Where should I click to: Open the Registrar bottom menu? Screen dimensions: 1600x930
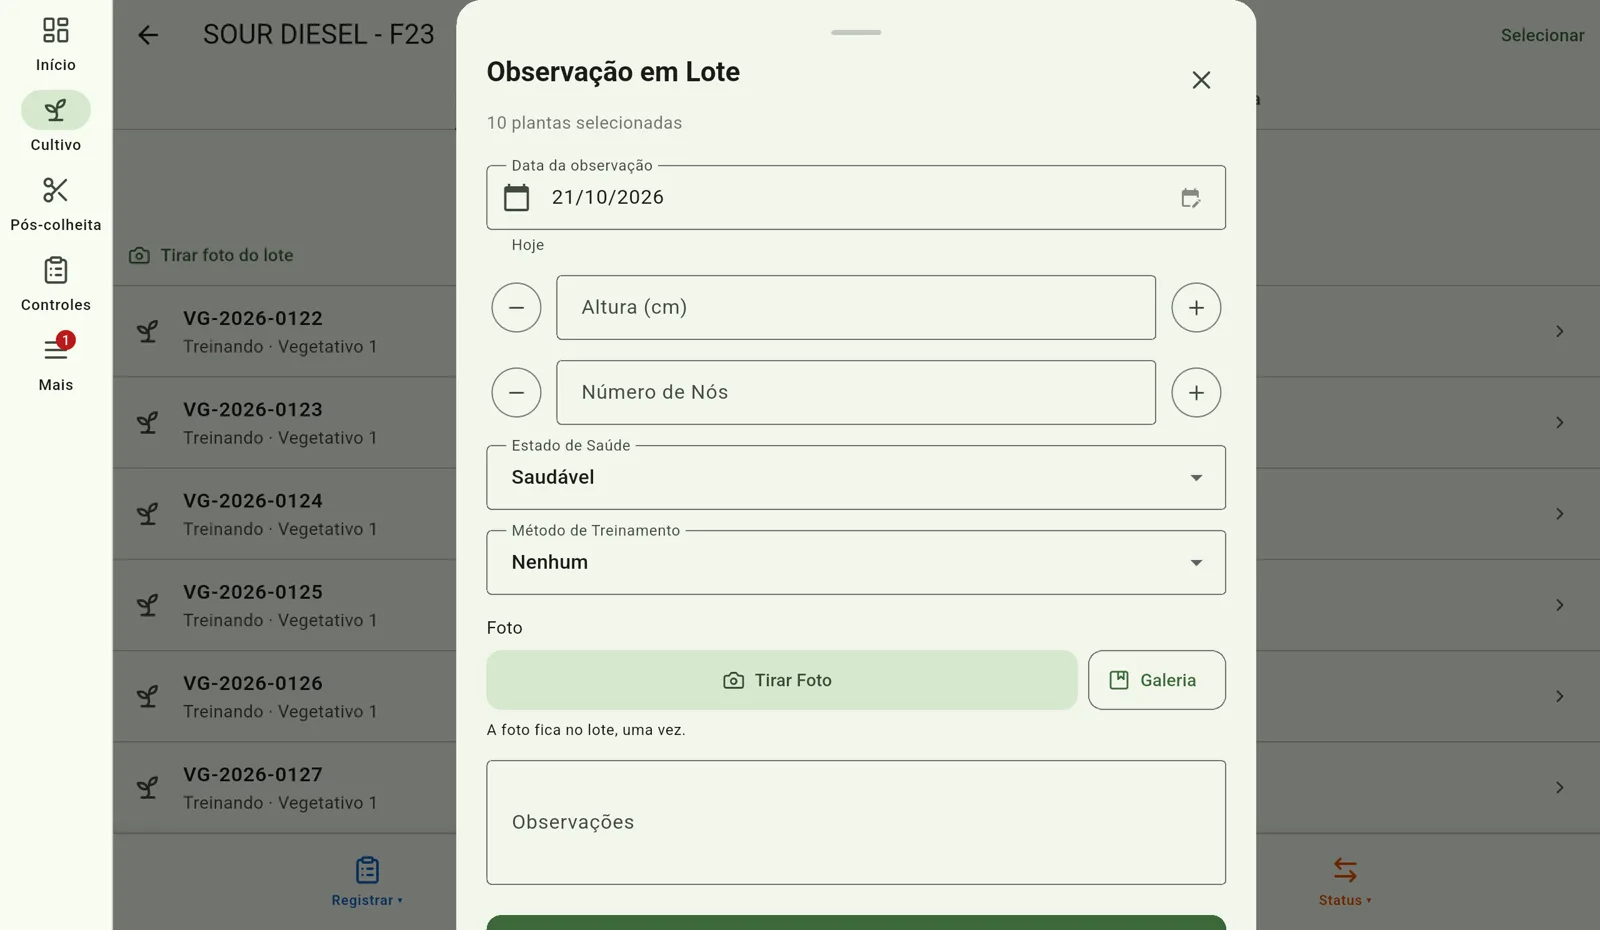coord(367,882)
